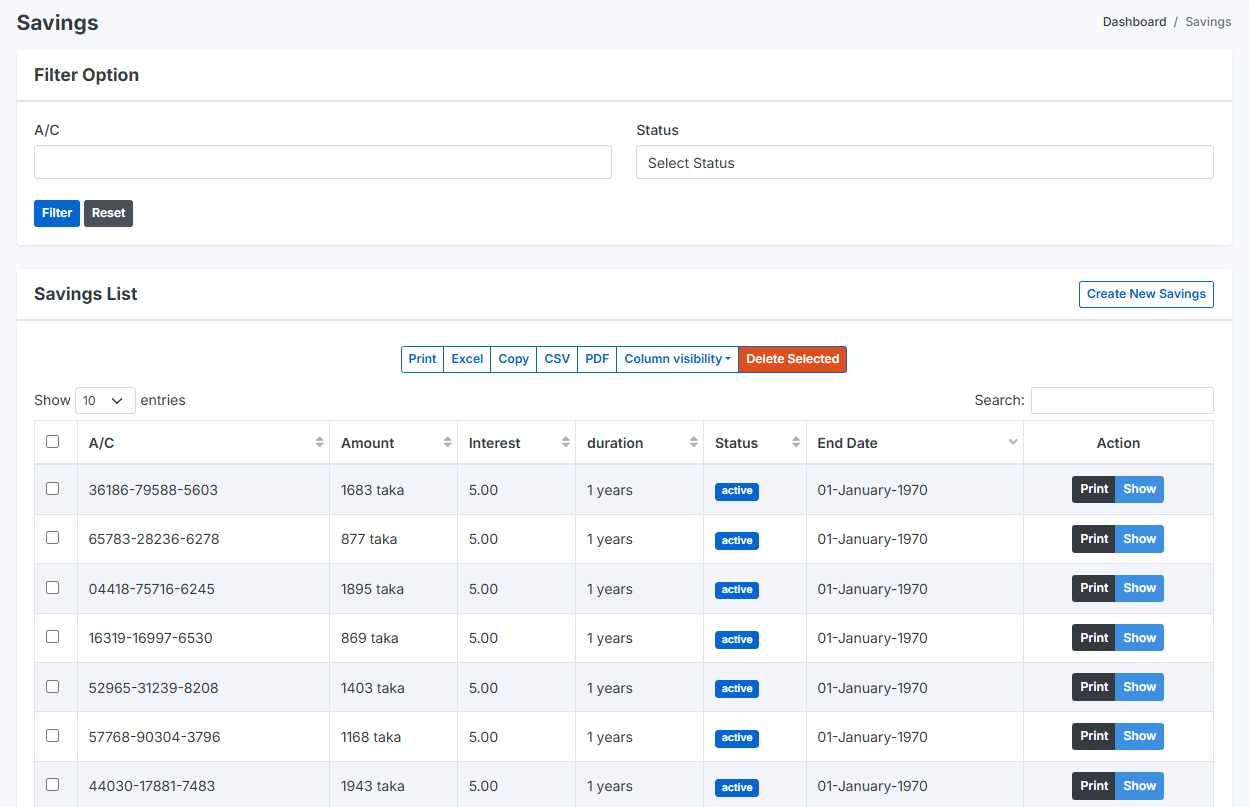
Task: Show details for 57768-90304-3796
Action: 1139,736
